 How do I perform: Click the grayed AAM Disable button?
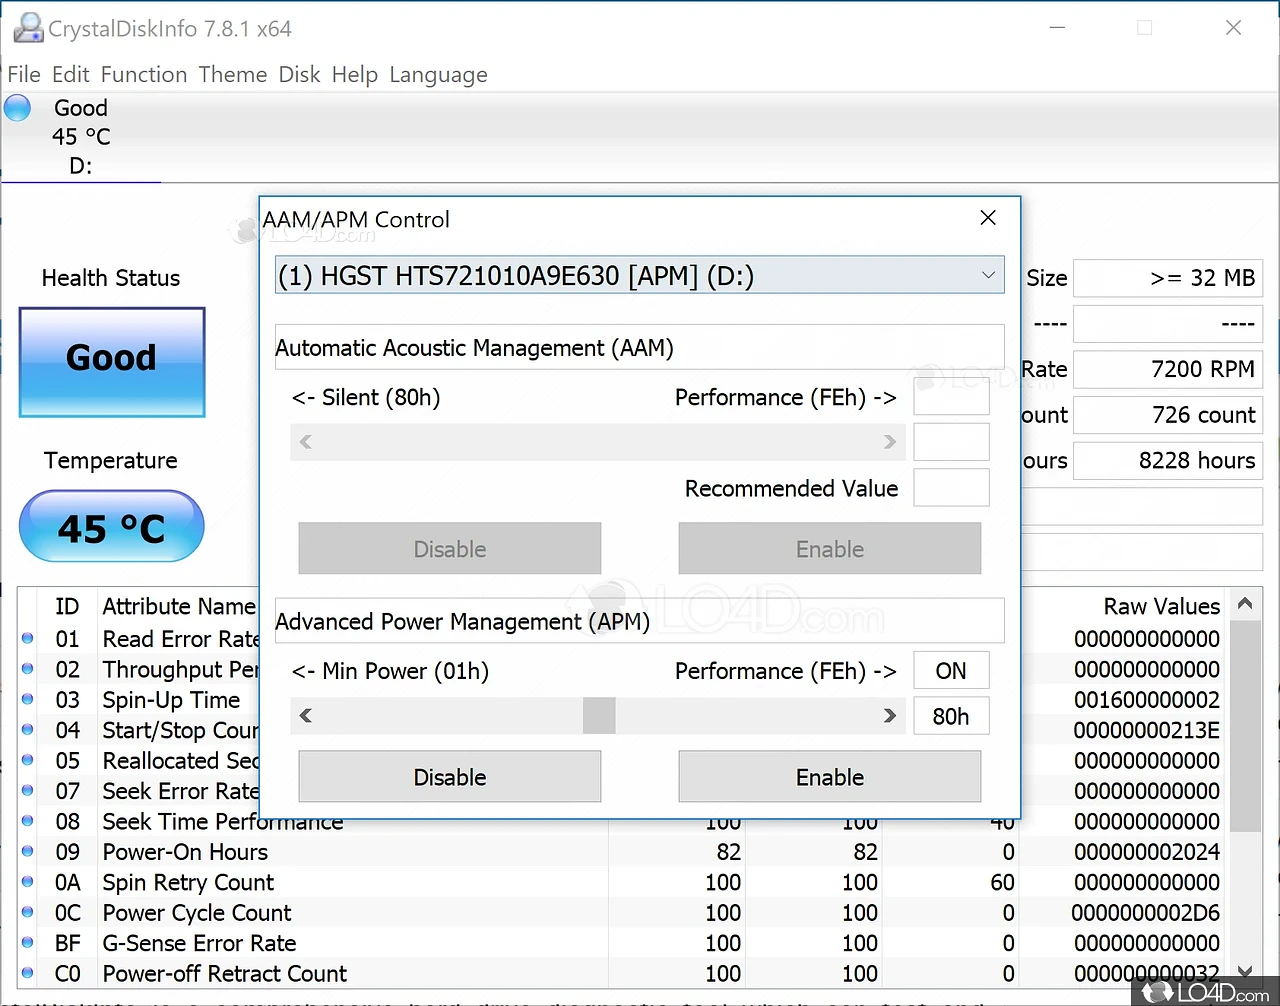pos(450,549)
